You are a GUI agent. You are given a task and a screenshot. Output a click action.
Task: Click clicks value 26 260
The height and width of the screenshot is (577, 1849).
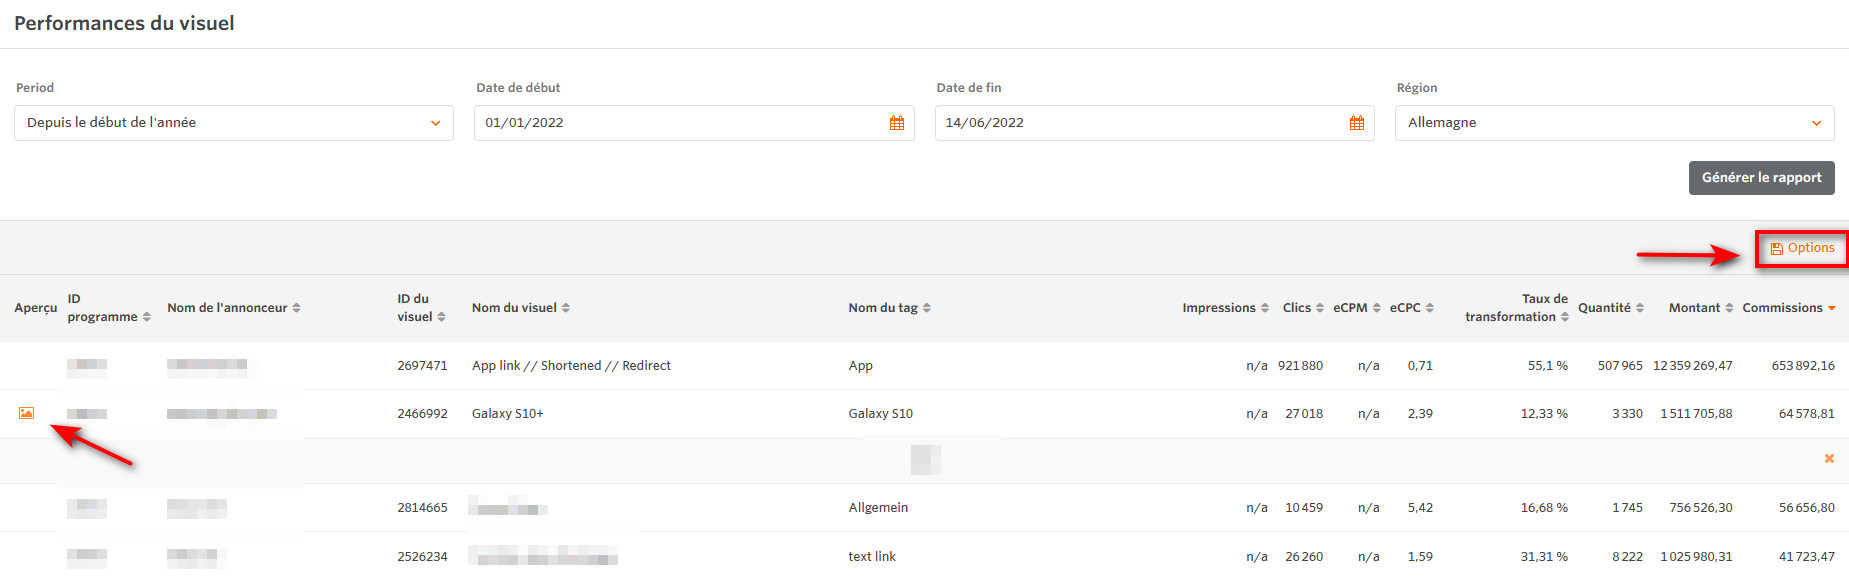(x=1304, y=557)
